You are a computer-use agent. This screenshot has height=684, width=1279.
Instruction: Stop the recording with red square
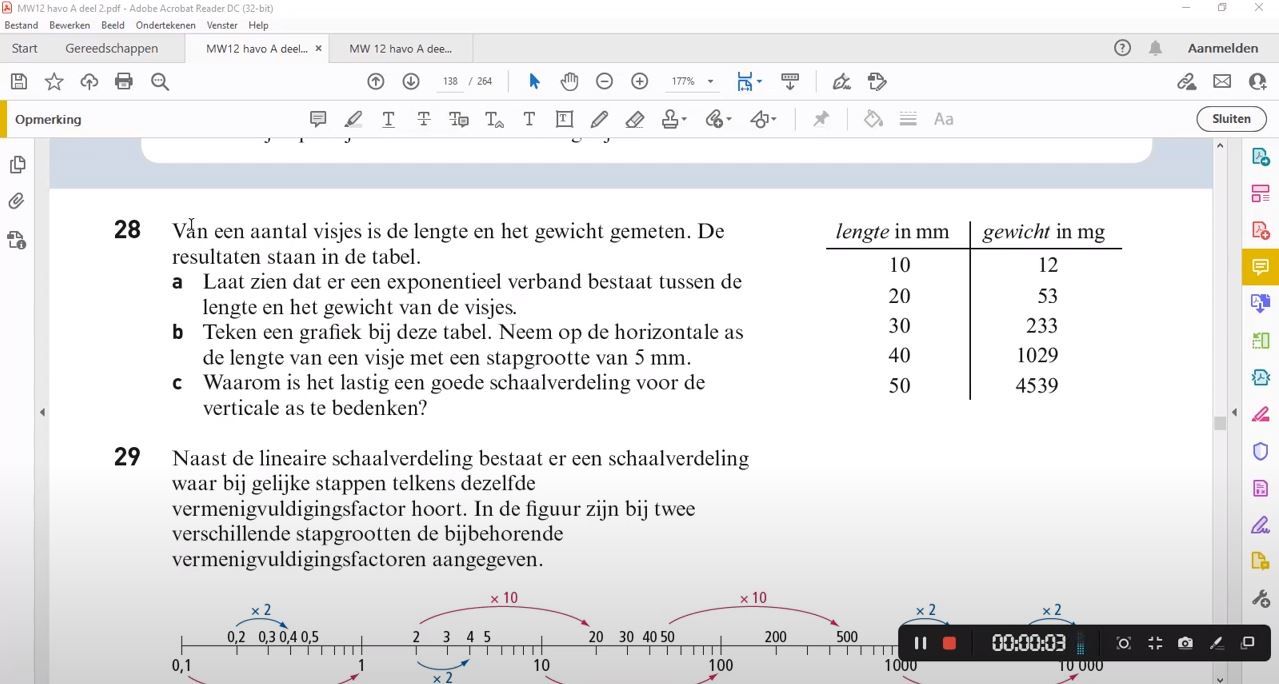pos(950,643)
